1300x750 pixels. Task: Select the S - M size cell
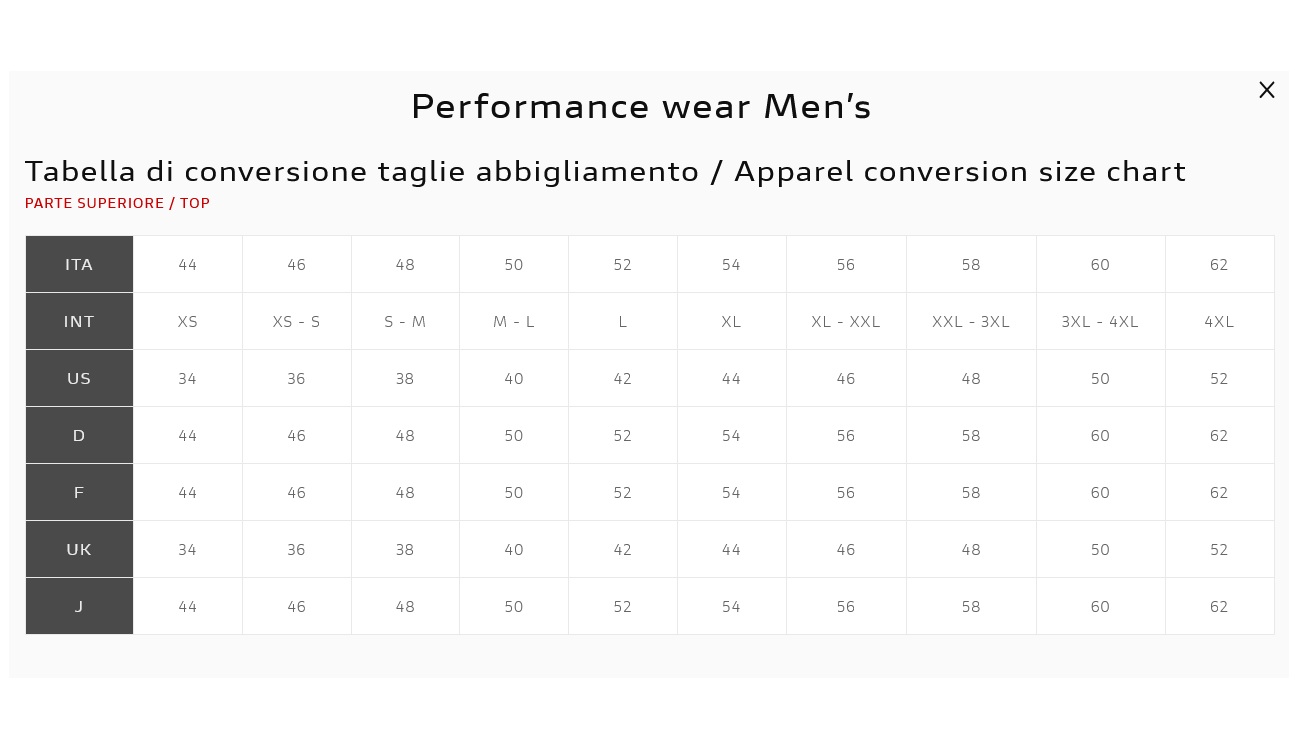405,321
